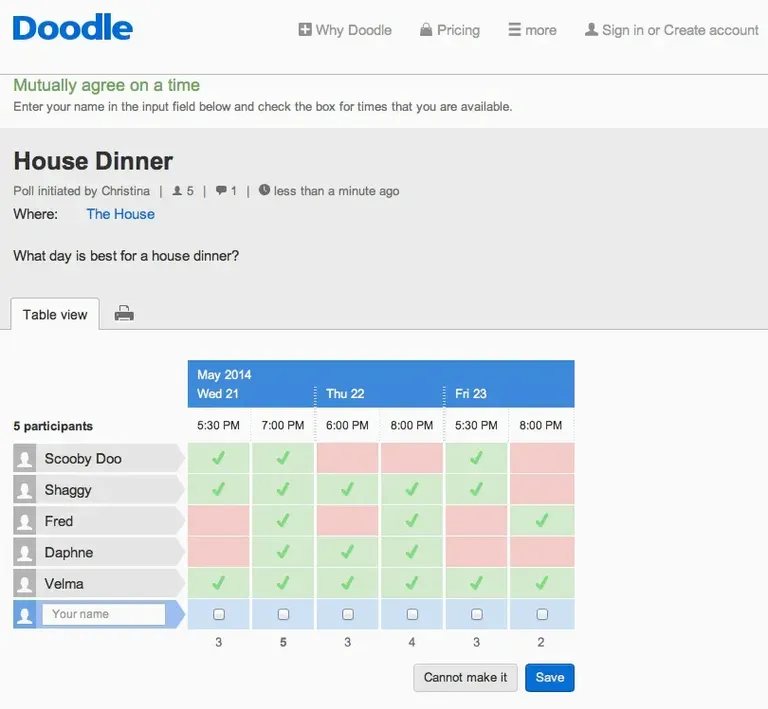Click Velma's avatar icon
The height and width of the screenshot is (709, 768).
pyautogui.click(x=26, y=584)
